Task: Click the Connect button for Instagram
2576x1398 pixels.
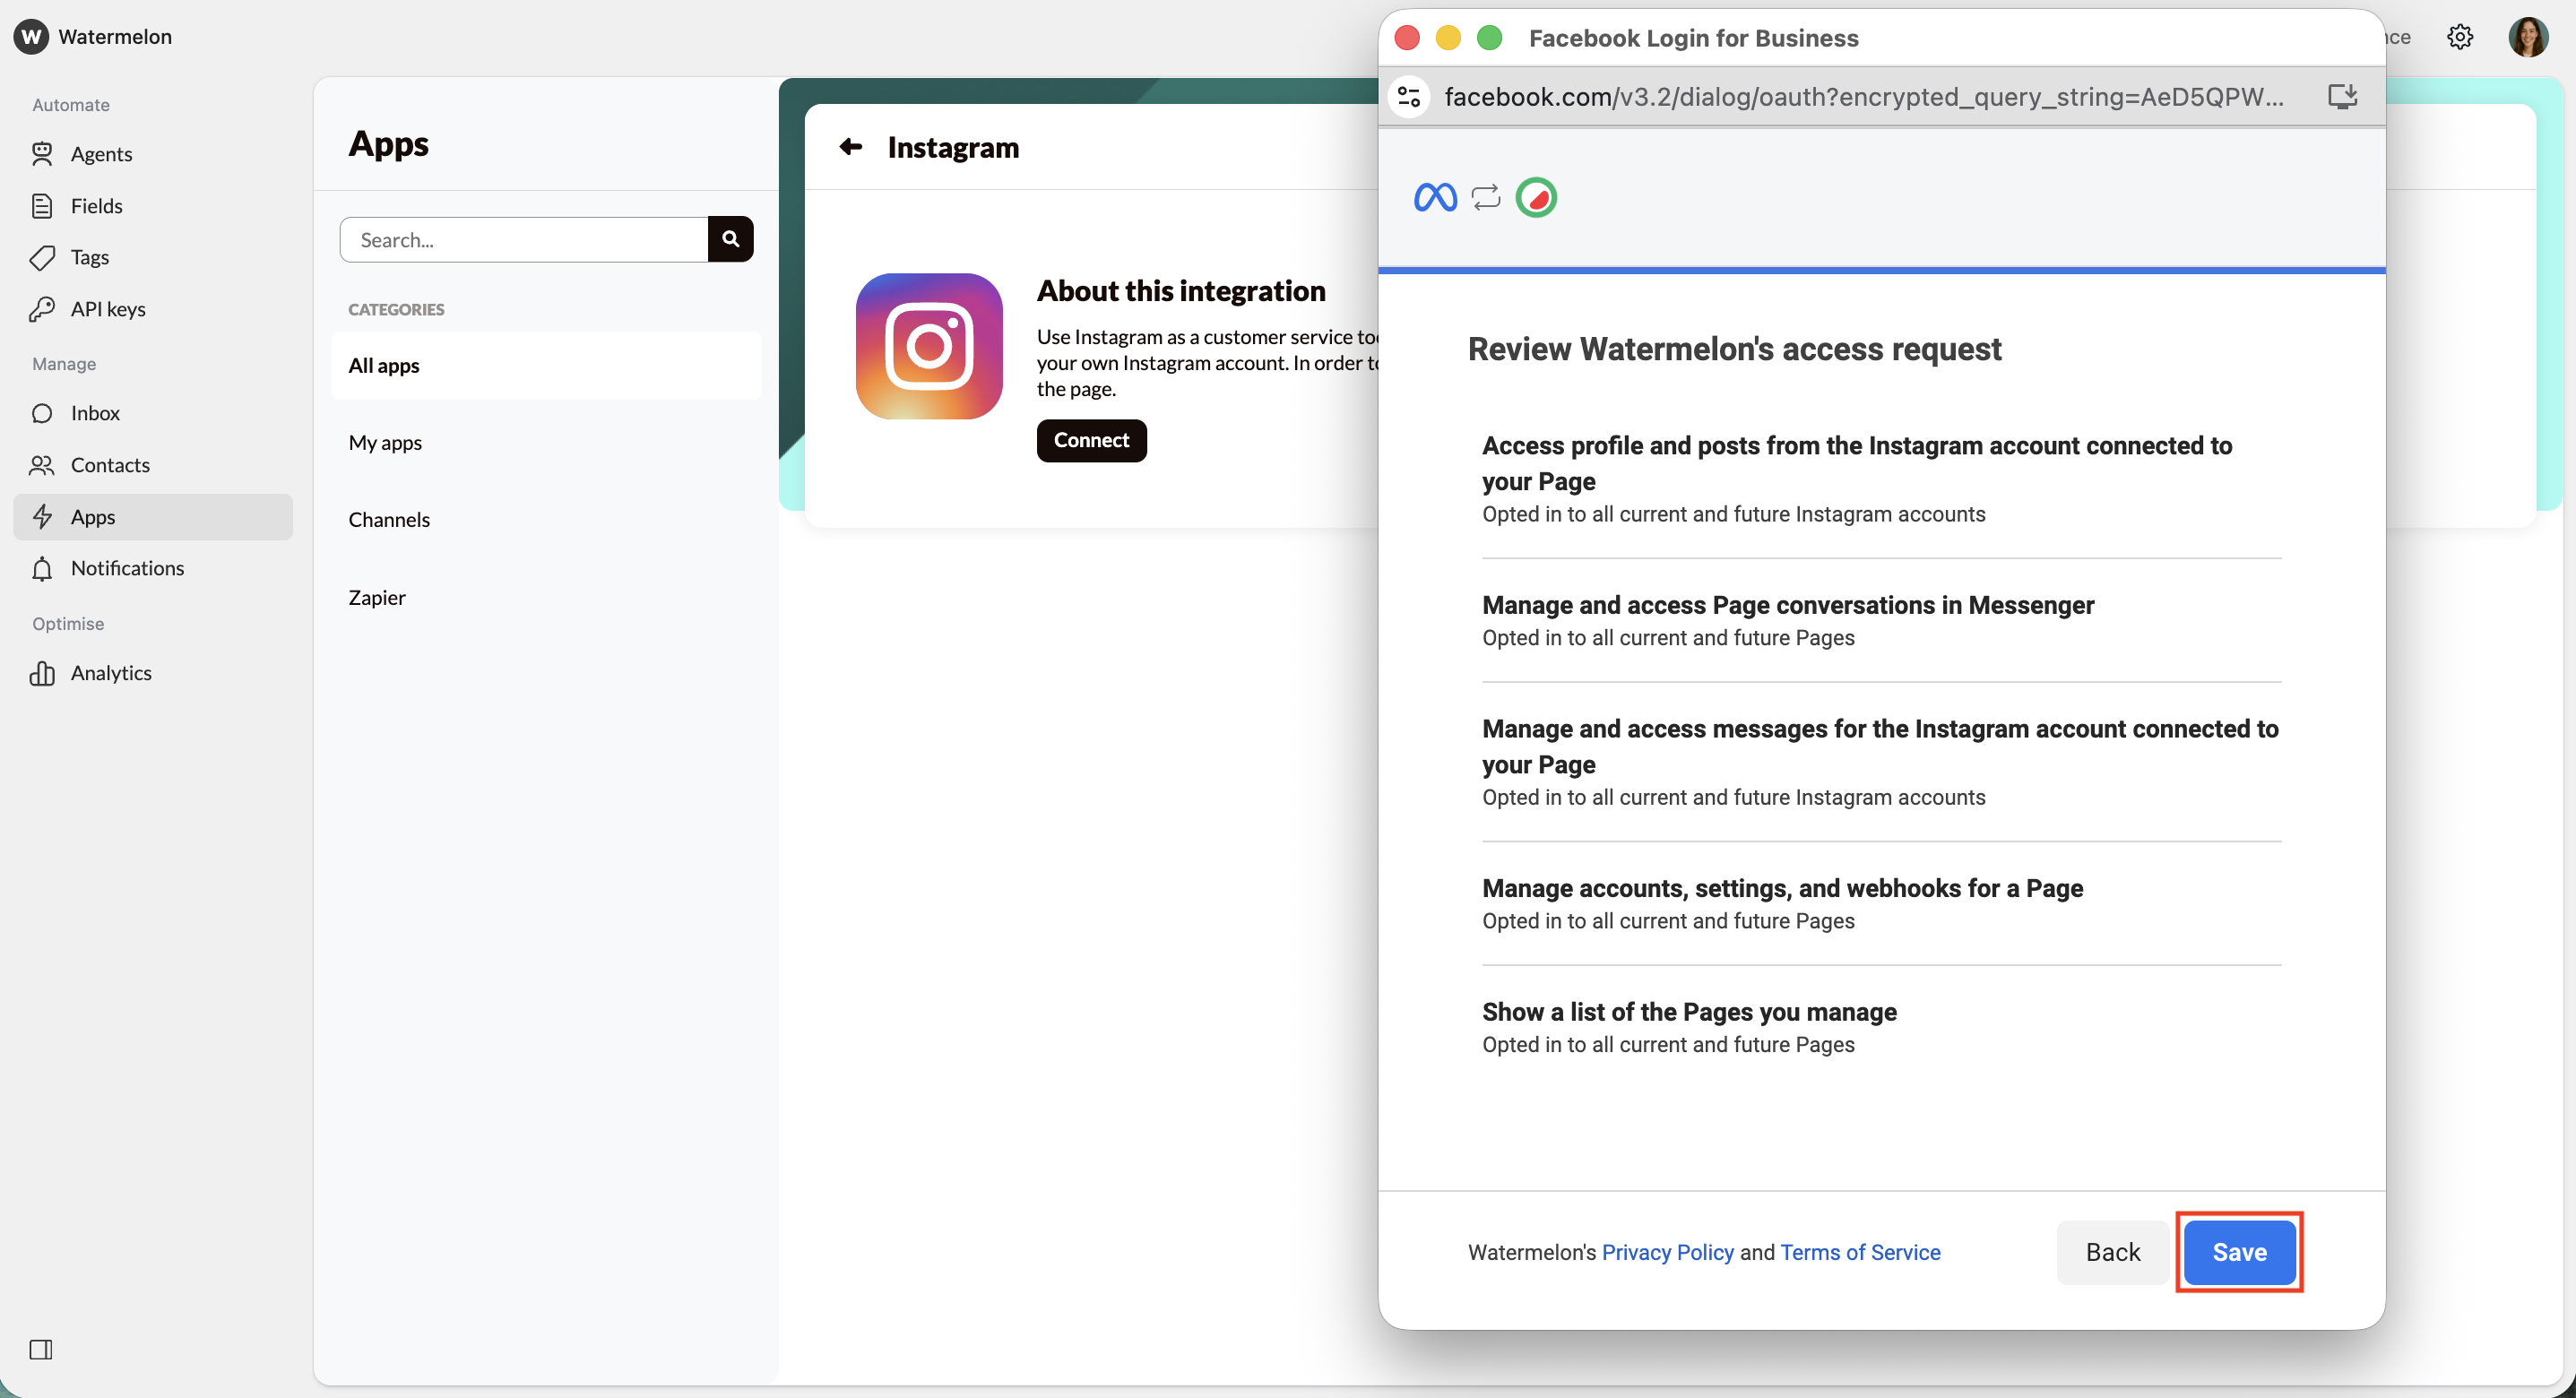Action: [x=1091, y=440]
